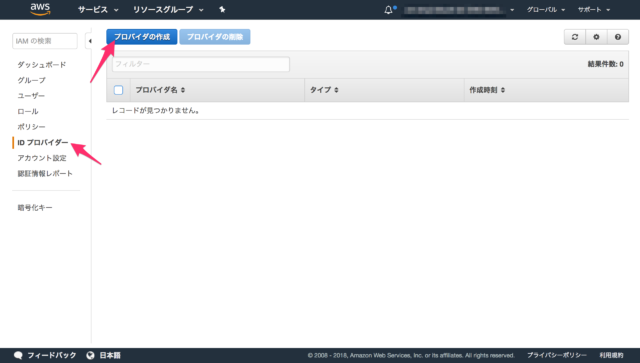Viewport: 640px width, 363px height.
Task: Sort by プロバイダ名 column
Action: (160, 90)
